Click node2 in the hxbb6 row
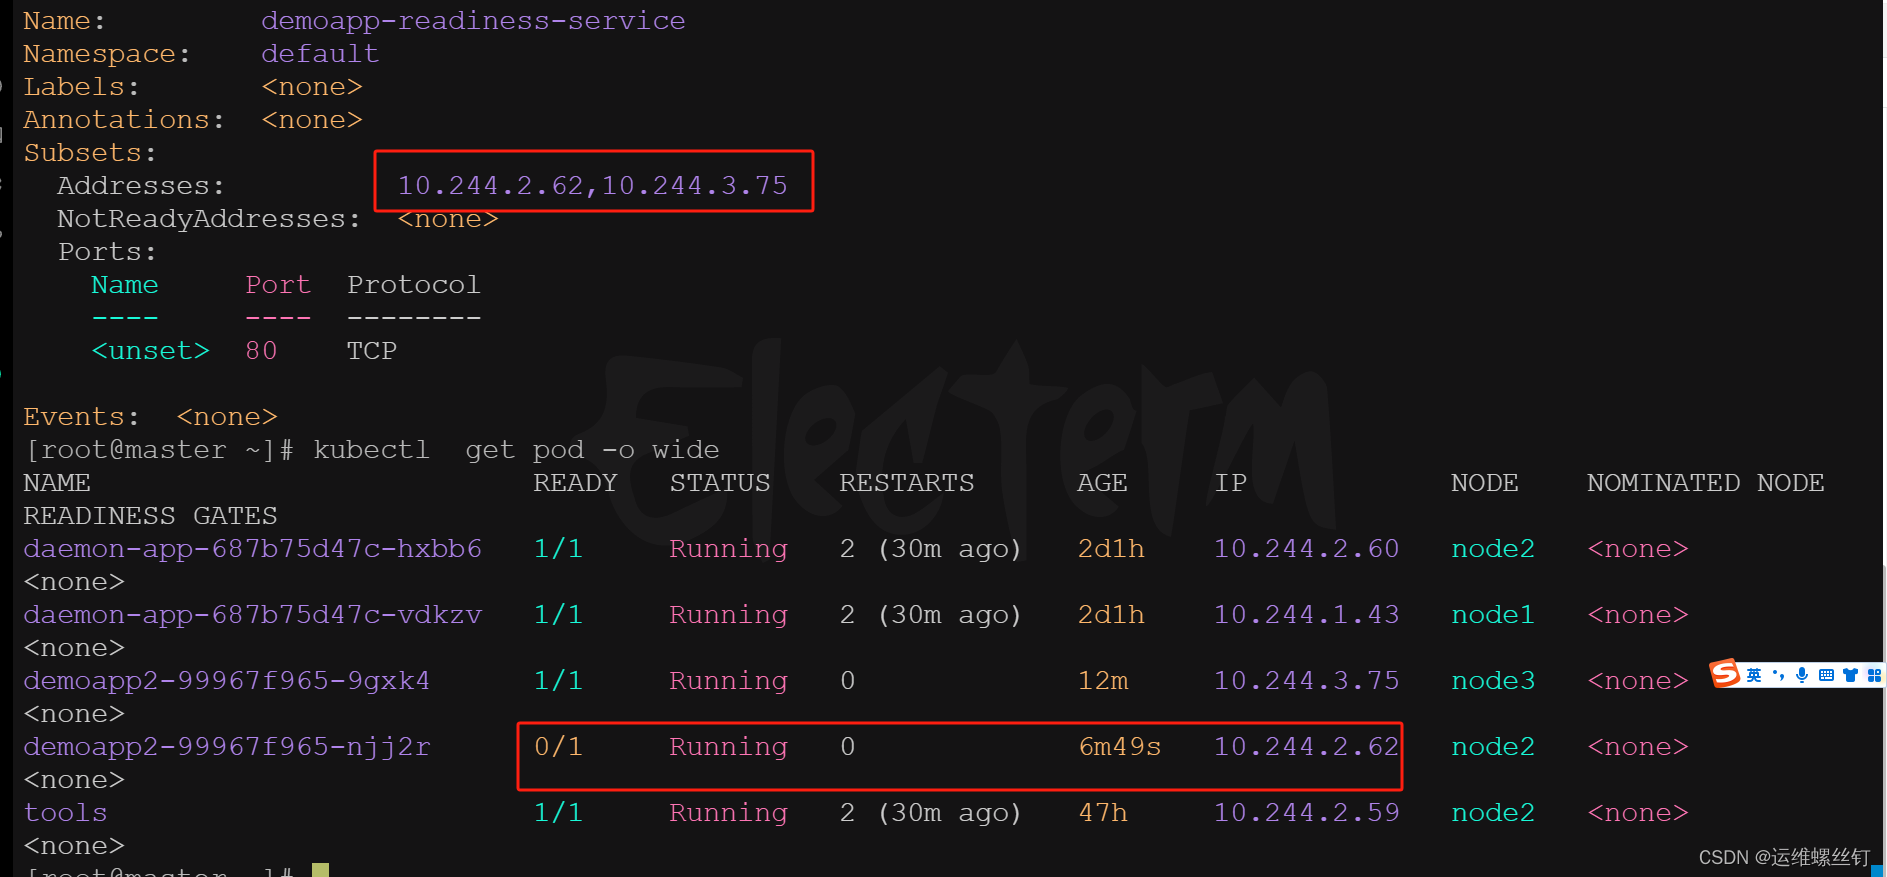This screenshot has width=1887, height=877. coord(1492,549)
